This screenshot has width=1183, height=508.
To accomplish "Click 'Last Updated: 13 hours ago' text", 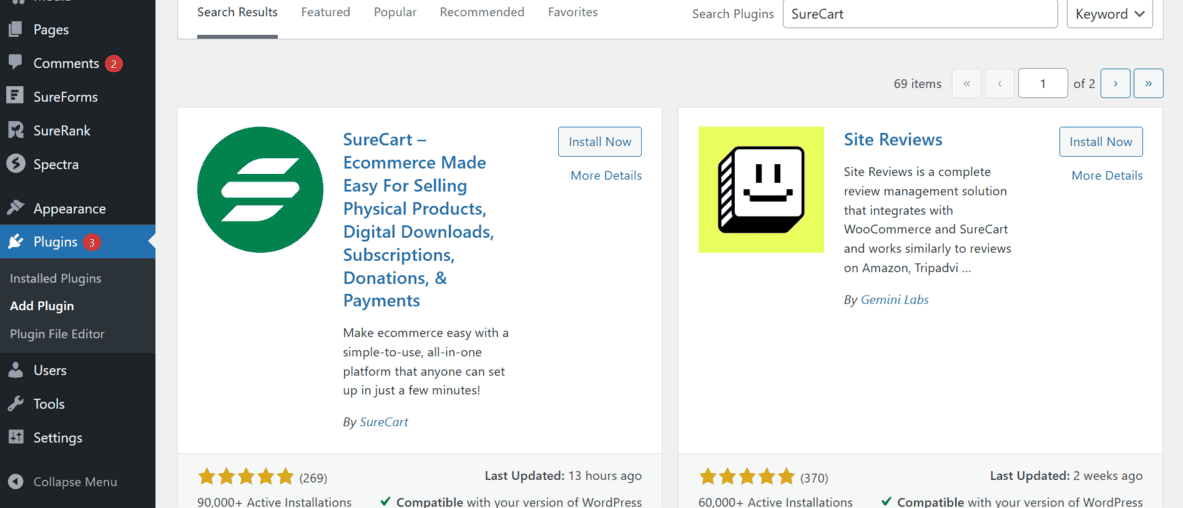I will 563,476.
